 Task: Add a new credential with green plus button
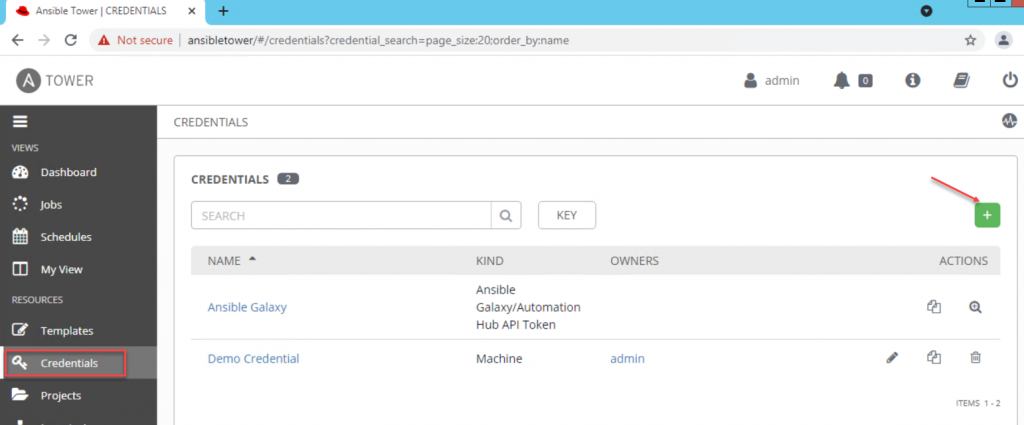click(x=987, y=215)
